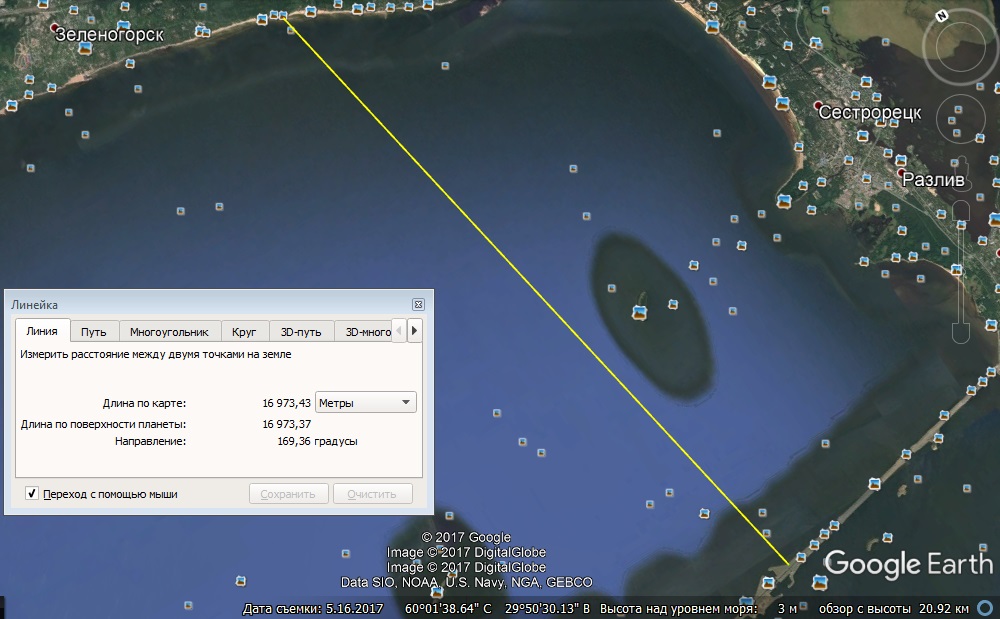Click the Сестрорецк place label
Viewport: 1000px width, 619px height.
[870, 113]
